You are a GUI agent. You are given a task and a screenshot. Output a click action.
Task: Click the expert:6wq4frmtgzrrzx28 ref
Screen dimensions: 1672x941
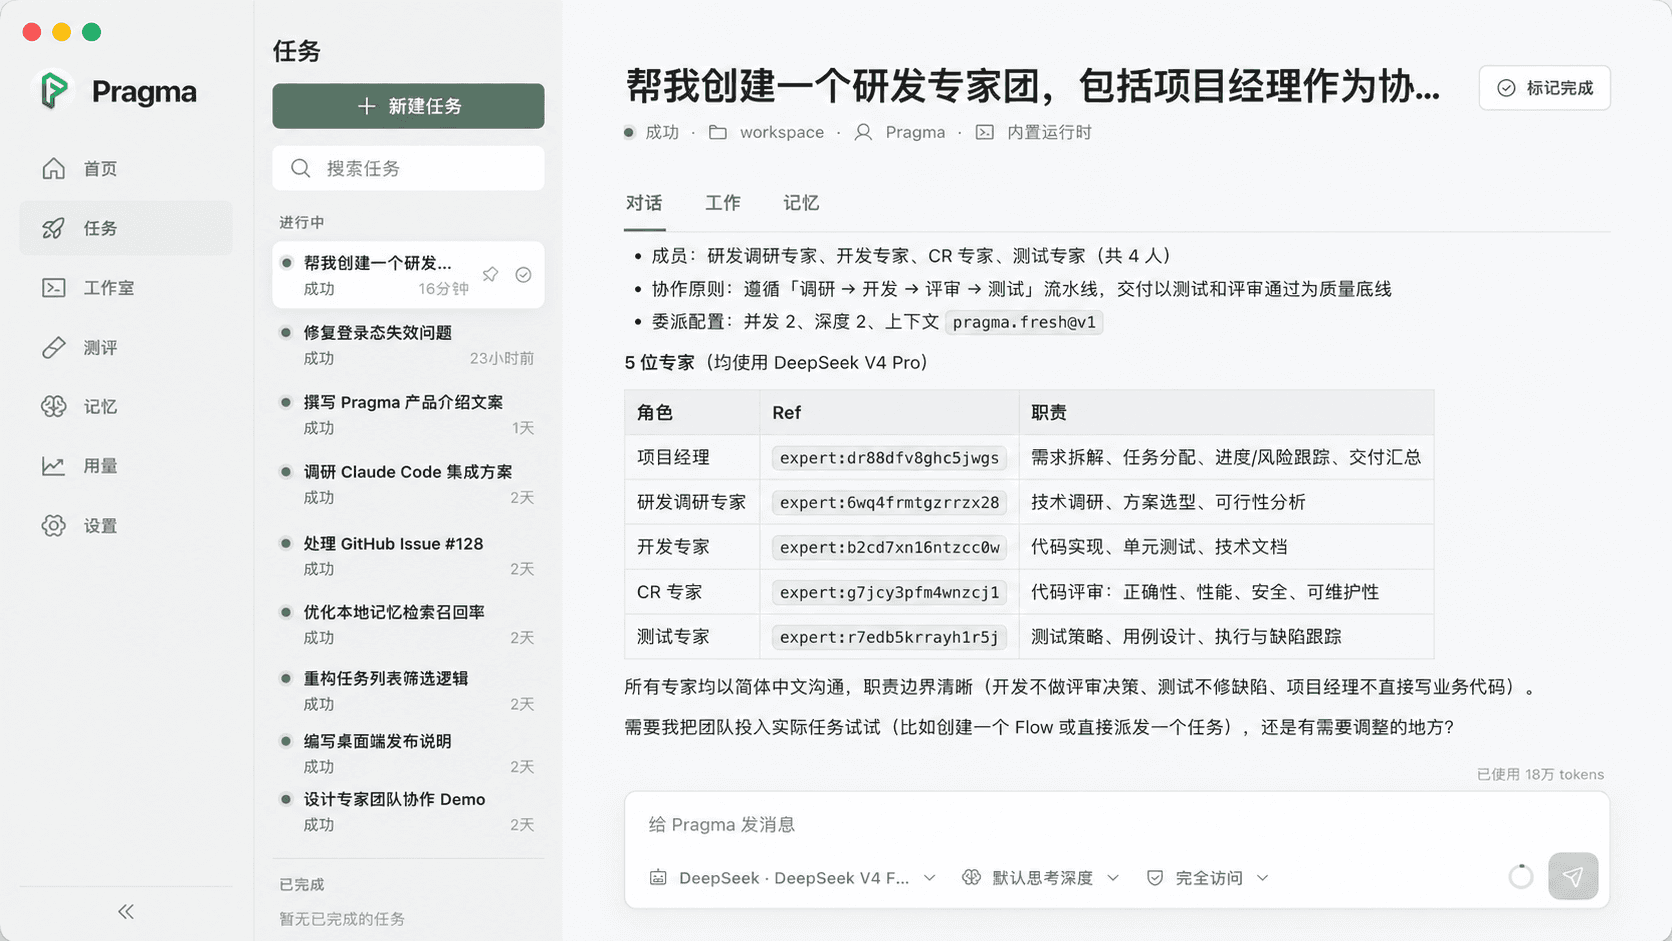(x=889, y=502)
